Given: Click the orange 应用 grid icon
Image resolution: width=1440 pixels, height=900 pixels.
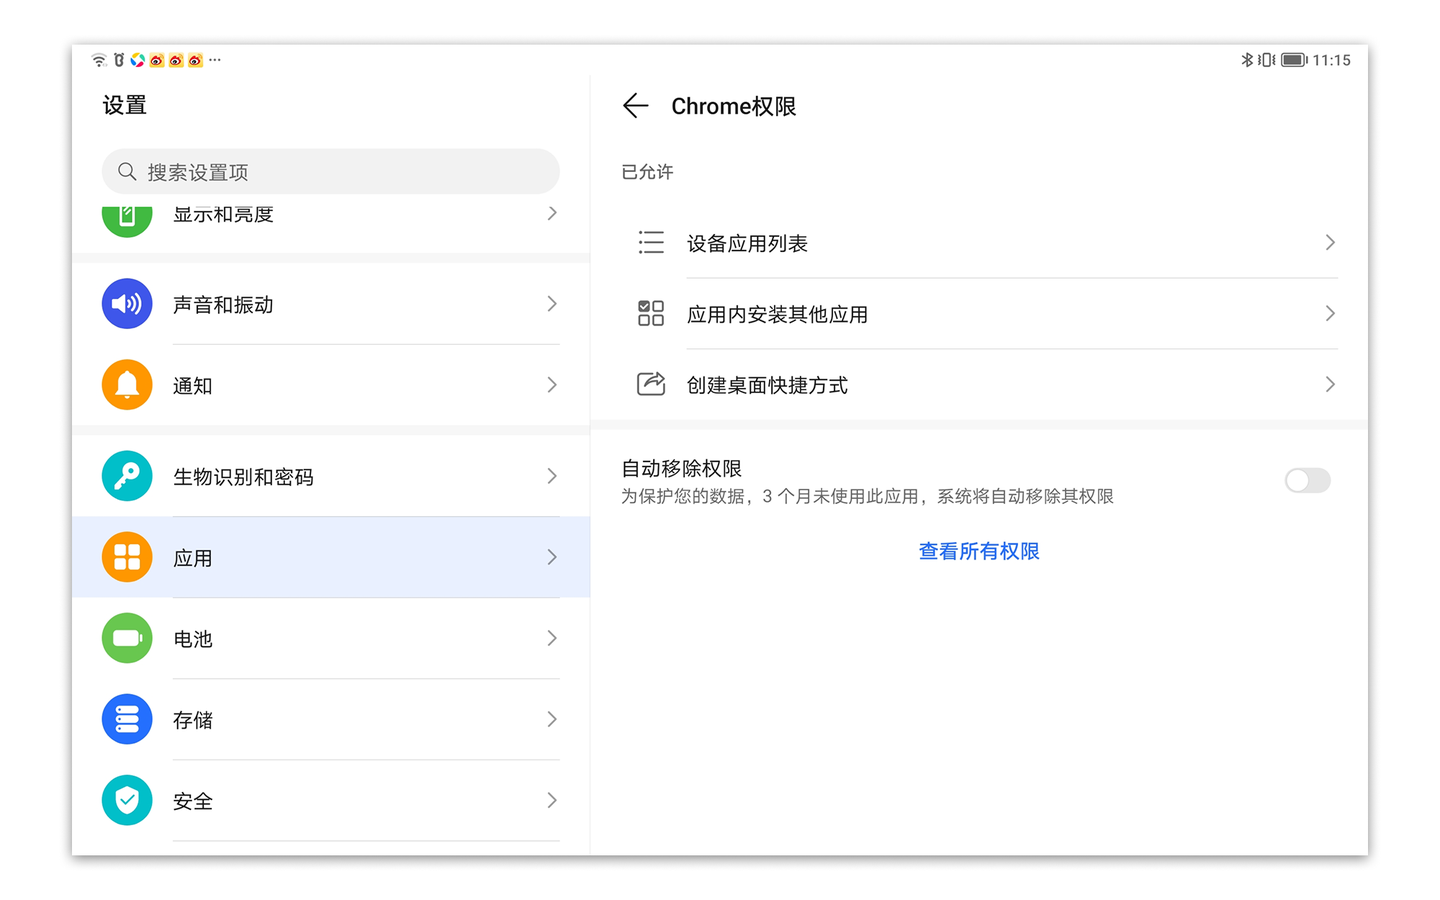Looking at the screenshot, I should coord(127,557).
